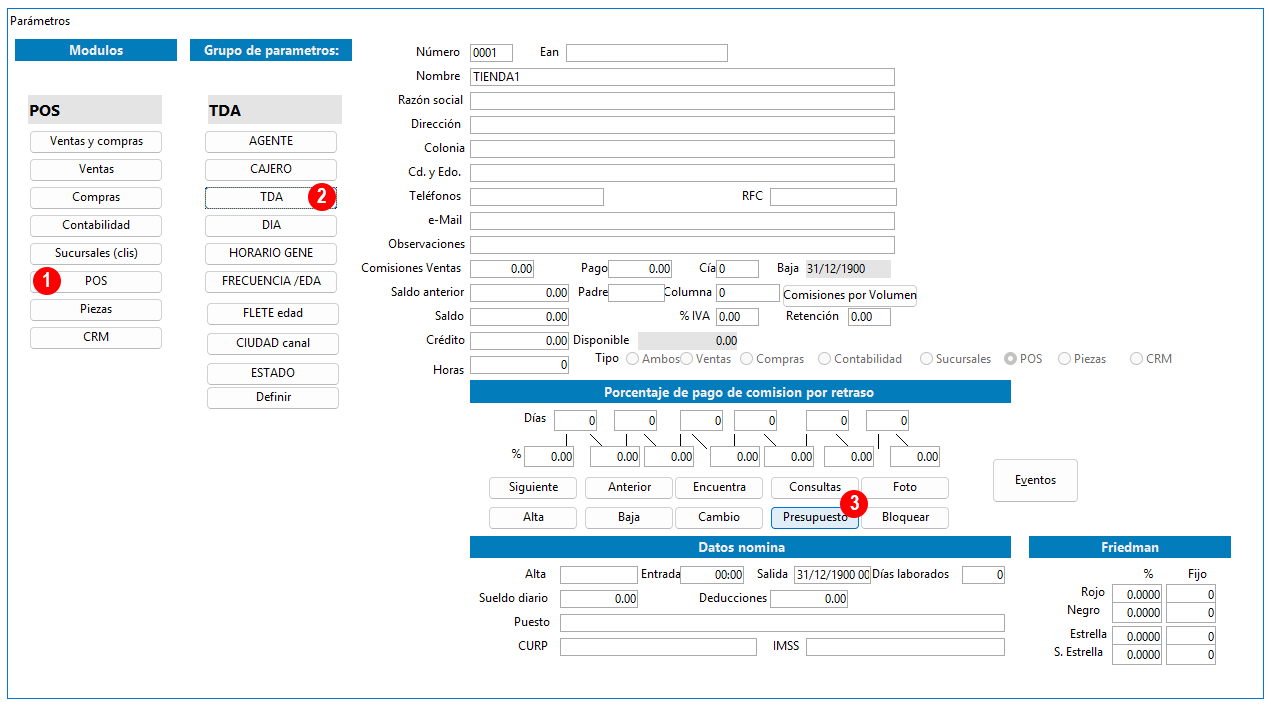The image size is (1271, 708).
Task: Open the Ventas module button
Action: [96, 170]
